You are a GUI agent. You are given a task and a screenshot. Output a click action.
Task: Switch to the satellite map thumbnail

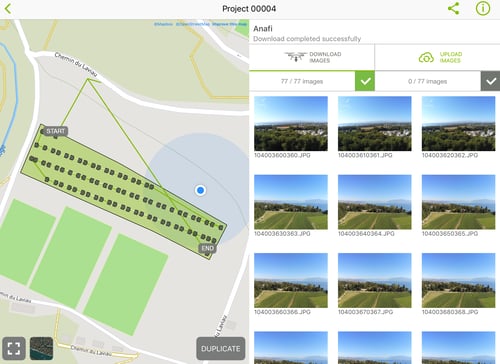(41, 348)
